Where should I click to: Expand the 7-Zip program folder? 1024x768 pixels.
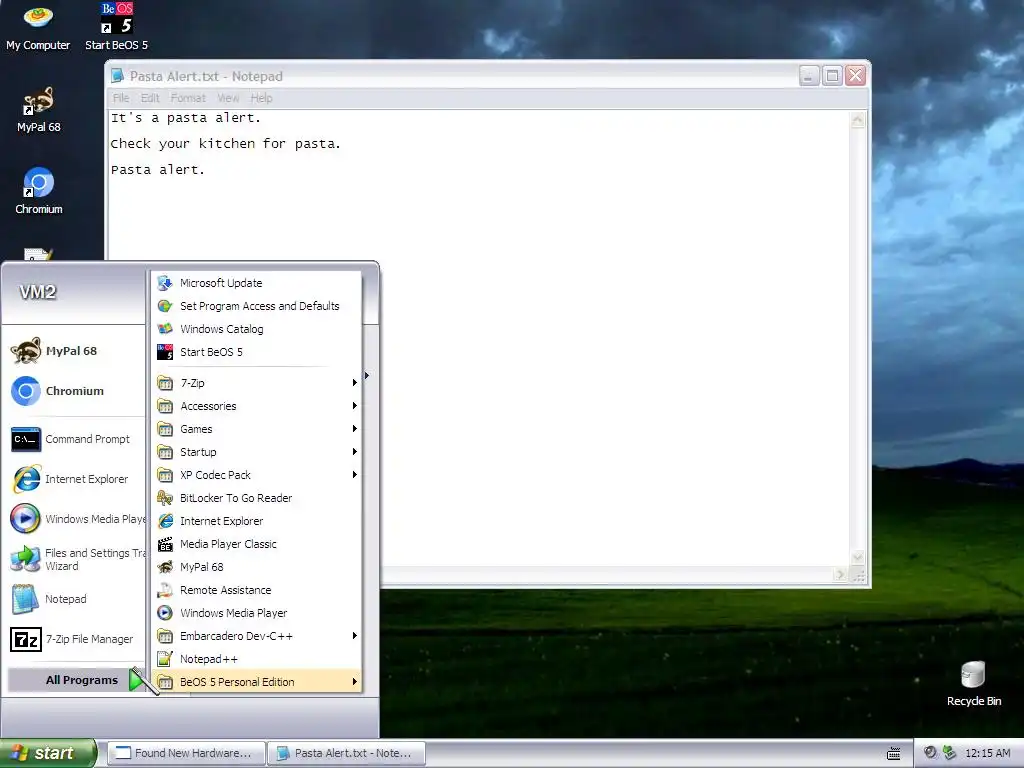point(257,383)
